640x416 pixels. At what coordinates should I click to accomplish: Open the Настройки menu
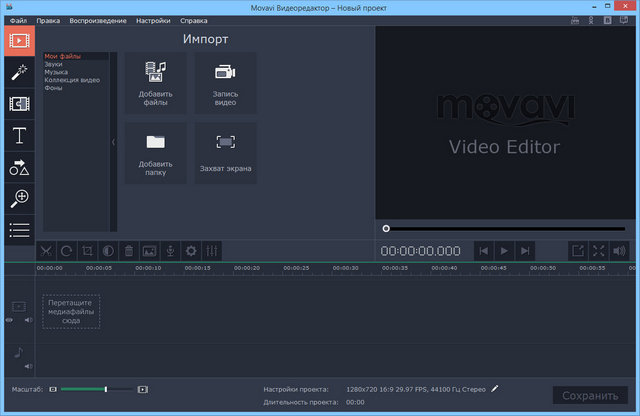(x=153, y=20)
